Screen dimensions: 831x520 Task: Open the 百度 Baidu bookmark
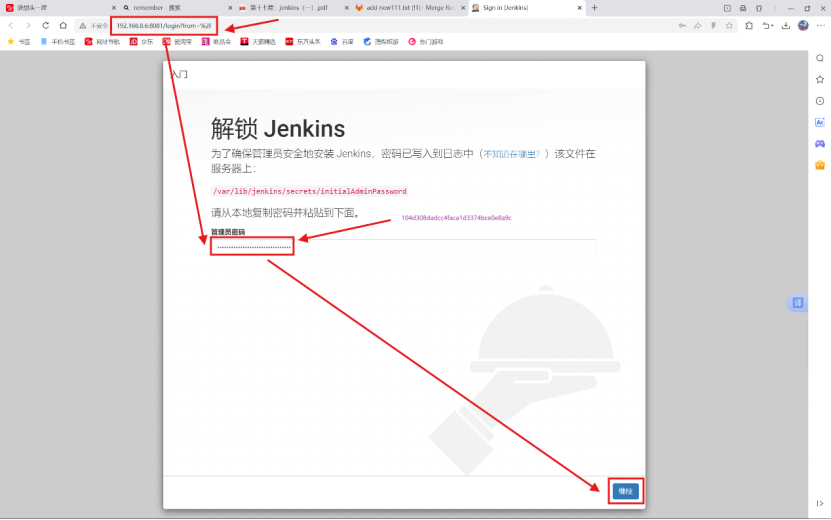click(342, 41)
